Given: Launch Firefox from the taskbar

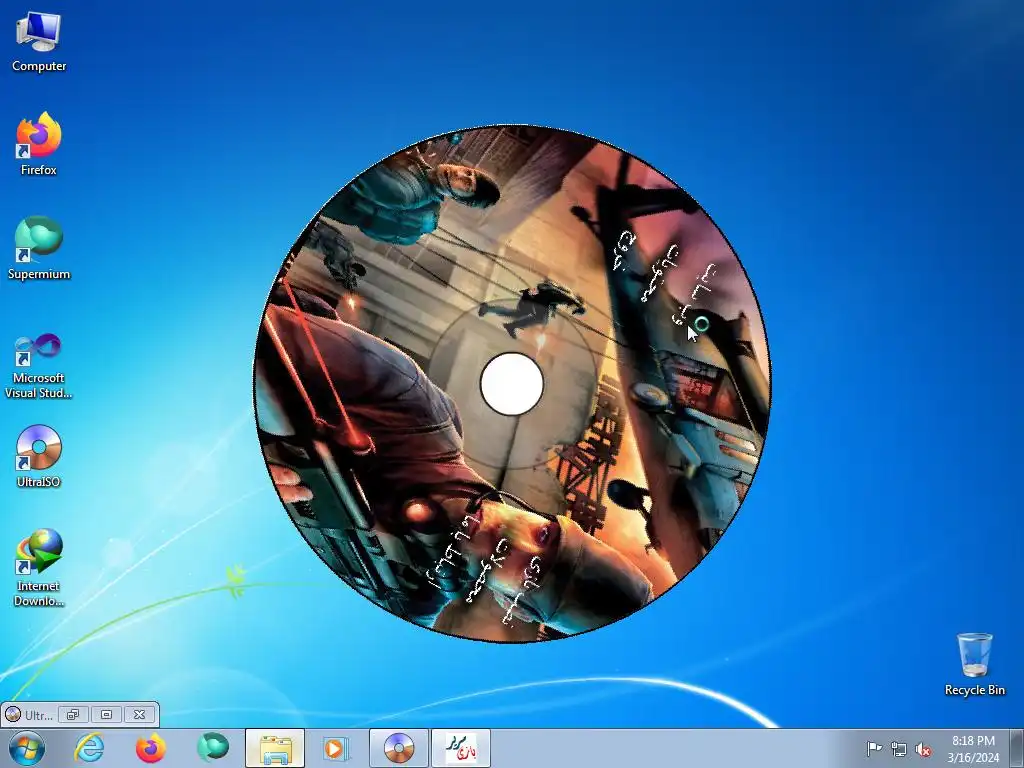Looking at the screenshot, I should point(150,748).
